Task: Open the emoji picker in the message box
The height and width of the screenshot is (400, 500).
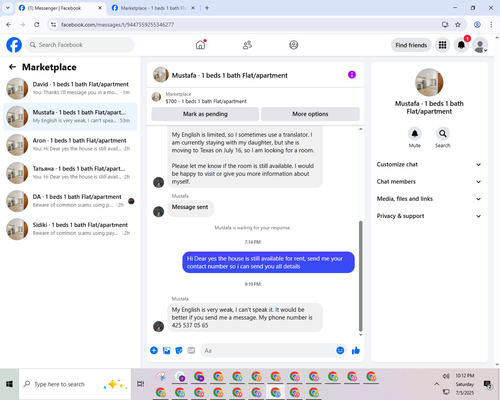Action: coord(340,350)
